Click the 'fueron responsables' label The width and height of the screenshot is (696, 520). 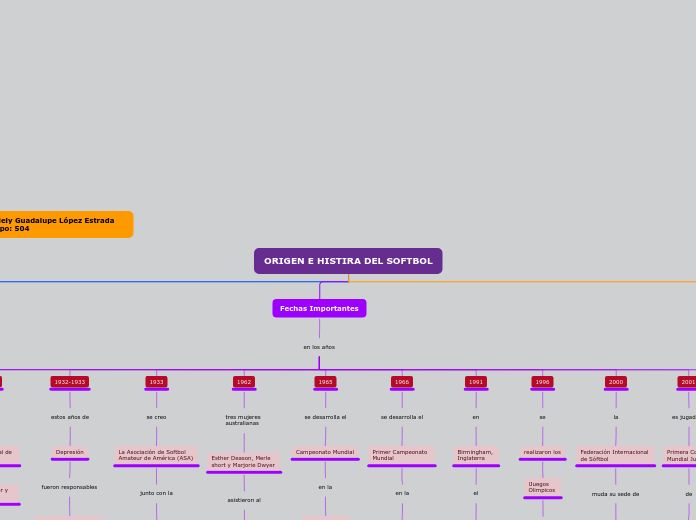point(69,487)
